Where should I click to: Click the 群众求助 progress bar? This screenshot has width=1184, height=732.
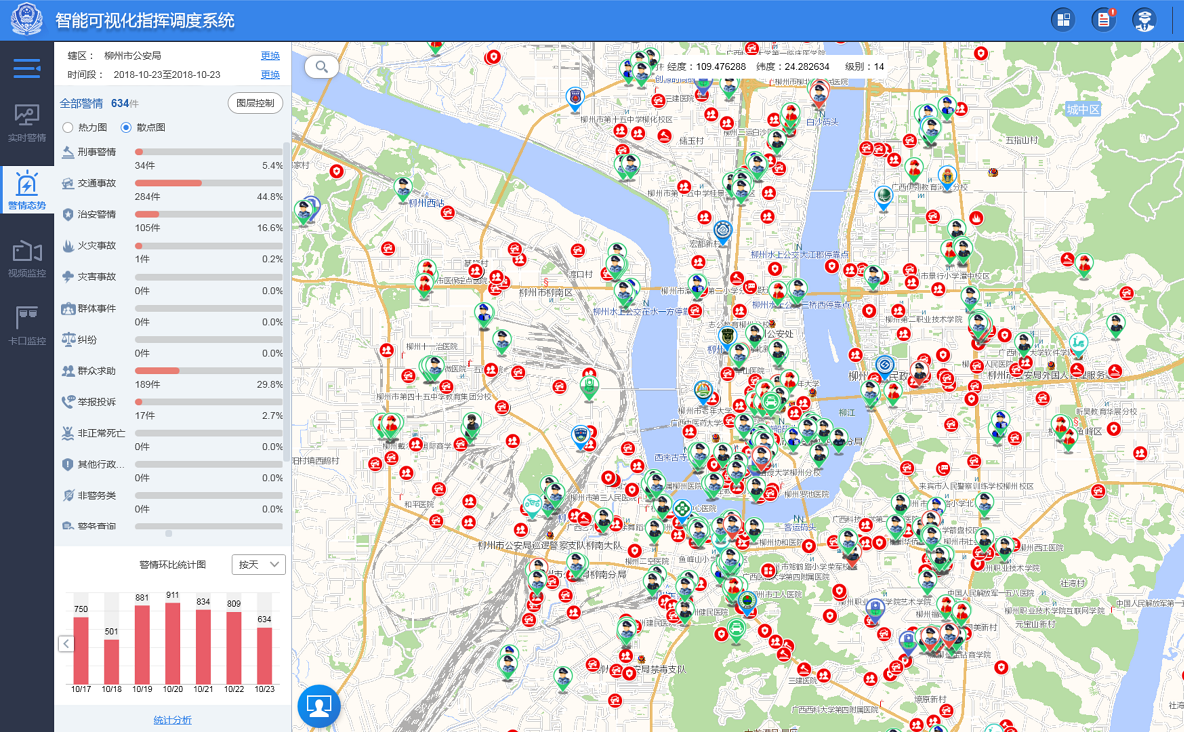(x=209, y=370)
